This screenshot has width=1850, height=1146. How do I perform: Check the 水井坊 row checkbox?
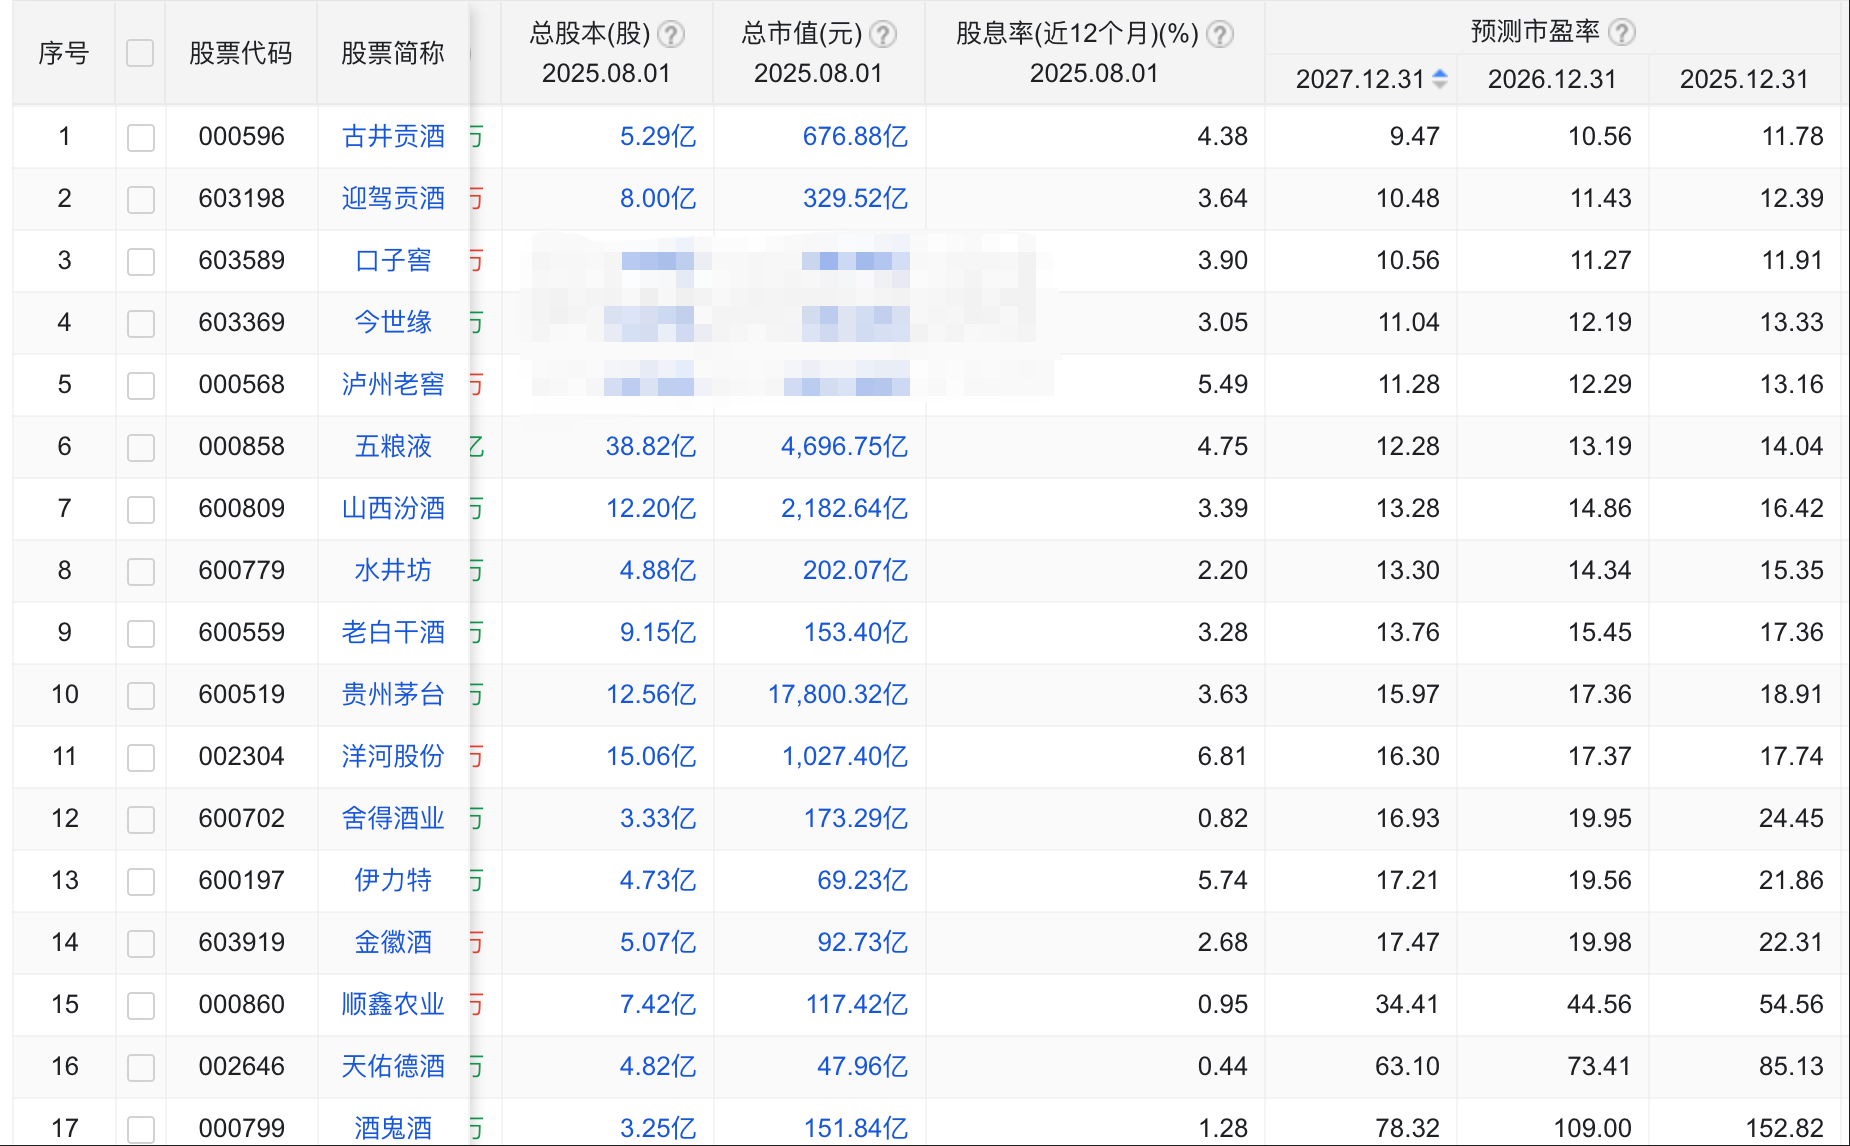point(141,571)
